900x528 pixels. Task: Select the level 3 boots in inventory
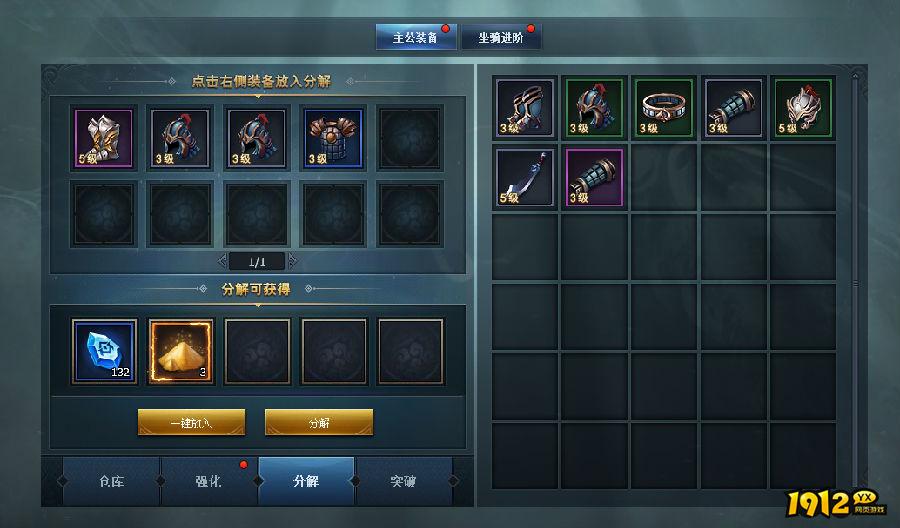pyautogui.click(x=525, y=108)
